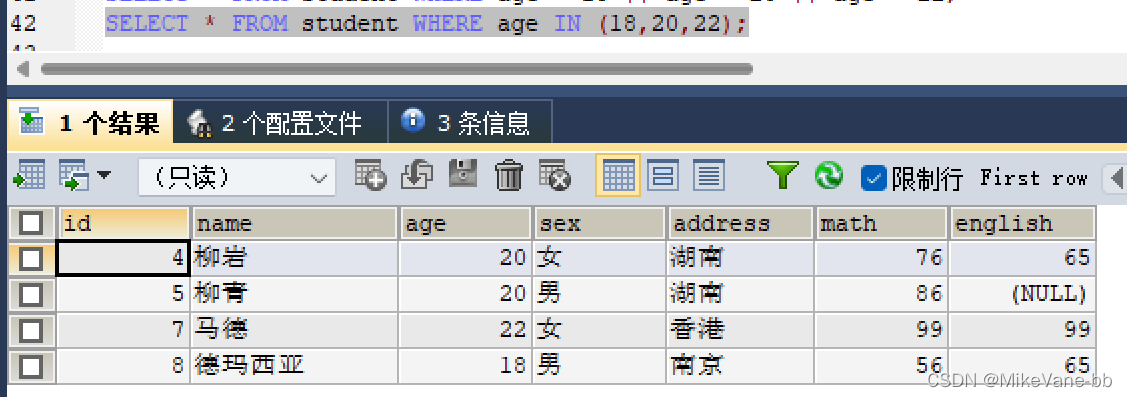Sort by the age column header
This screenshot has height=397, width=1127.
465,223
